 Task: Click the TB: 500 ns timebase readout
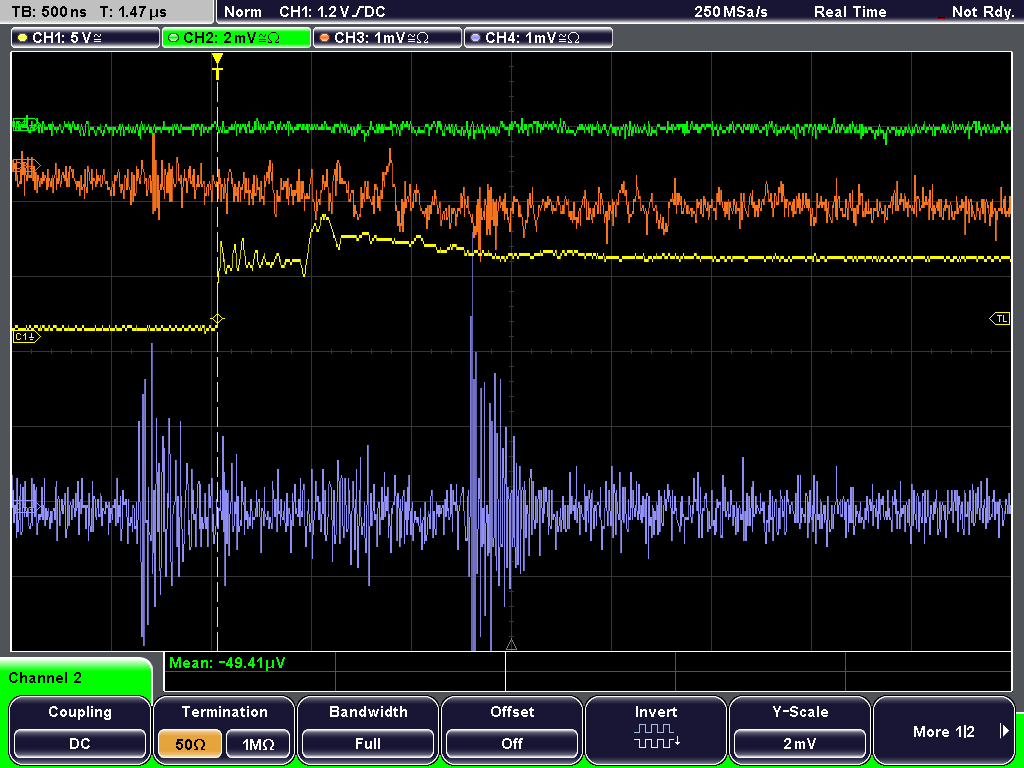(49, 12)
